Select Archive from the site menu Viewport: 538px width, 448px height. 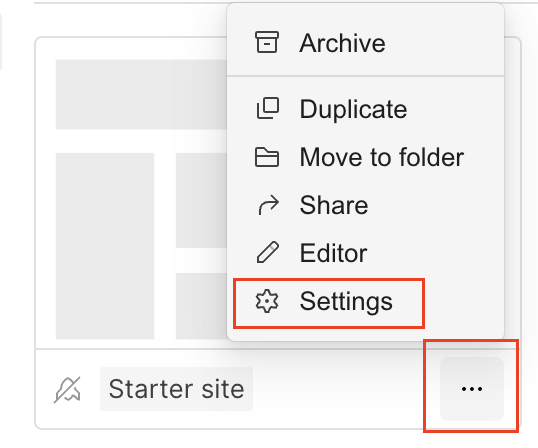pyautogui.click(x=366, y=43)
